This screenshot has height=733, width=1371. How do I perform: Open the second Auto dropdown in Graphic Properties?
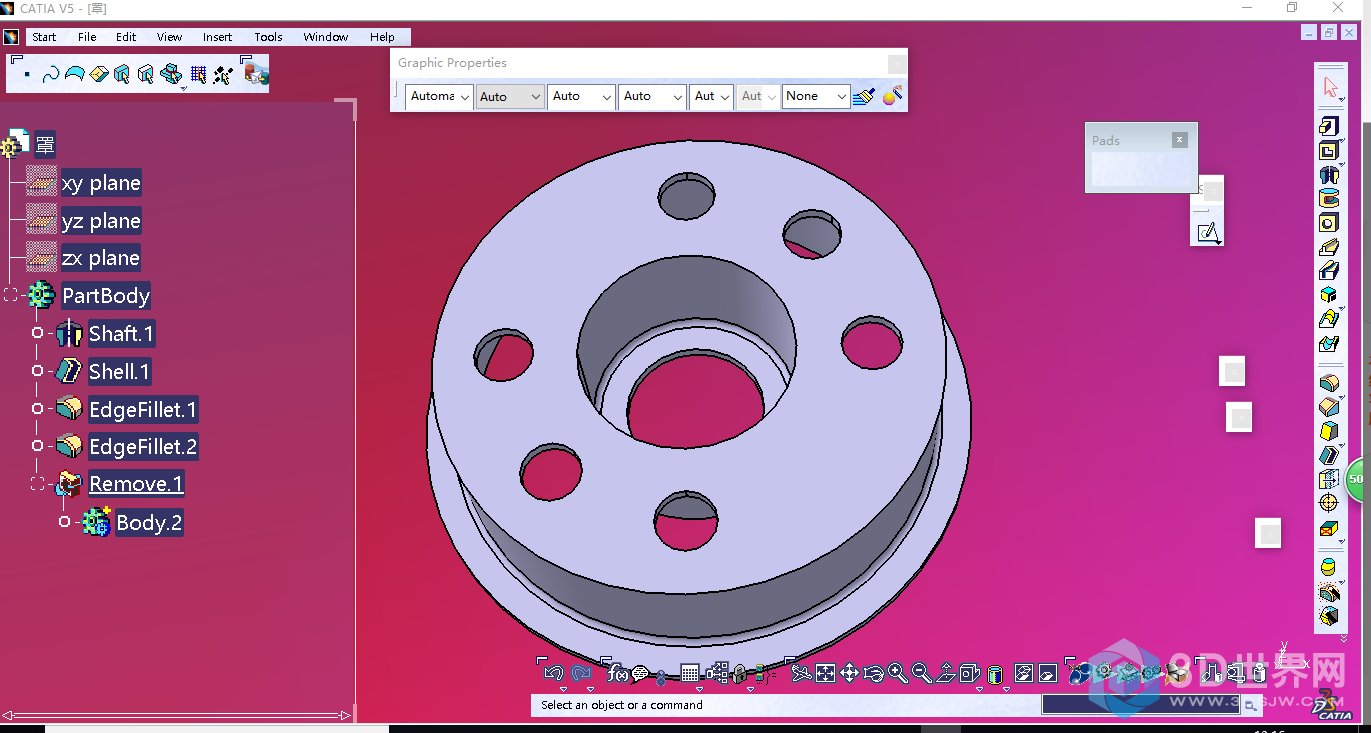point(509,96)
